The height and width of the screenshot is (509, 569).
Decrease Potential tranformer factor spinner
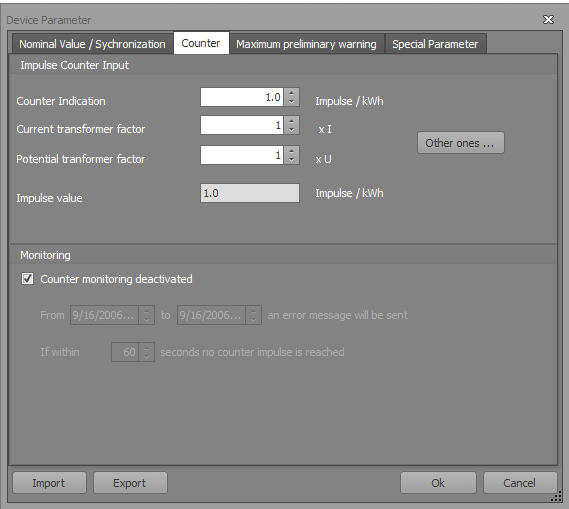pos(291,160)
